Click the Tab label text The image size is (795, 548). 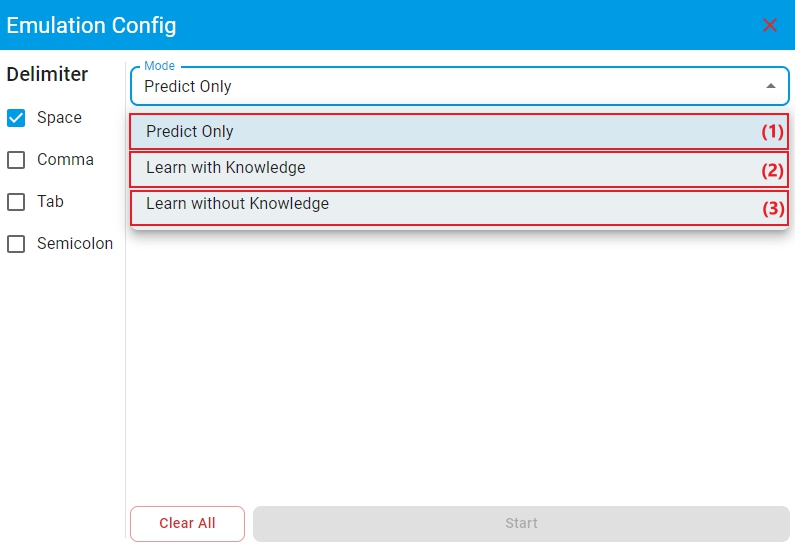(50, 202)
